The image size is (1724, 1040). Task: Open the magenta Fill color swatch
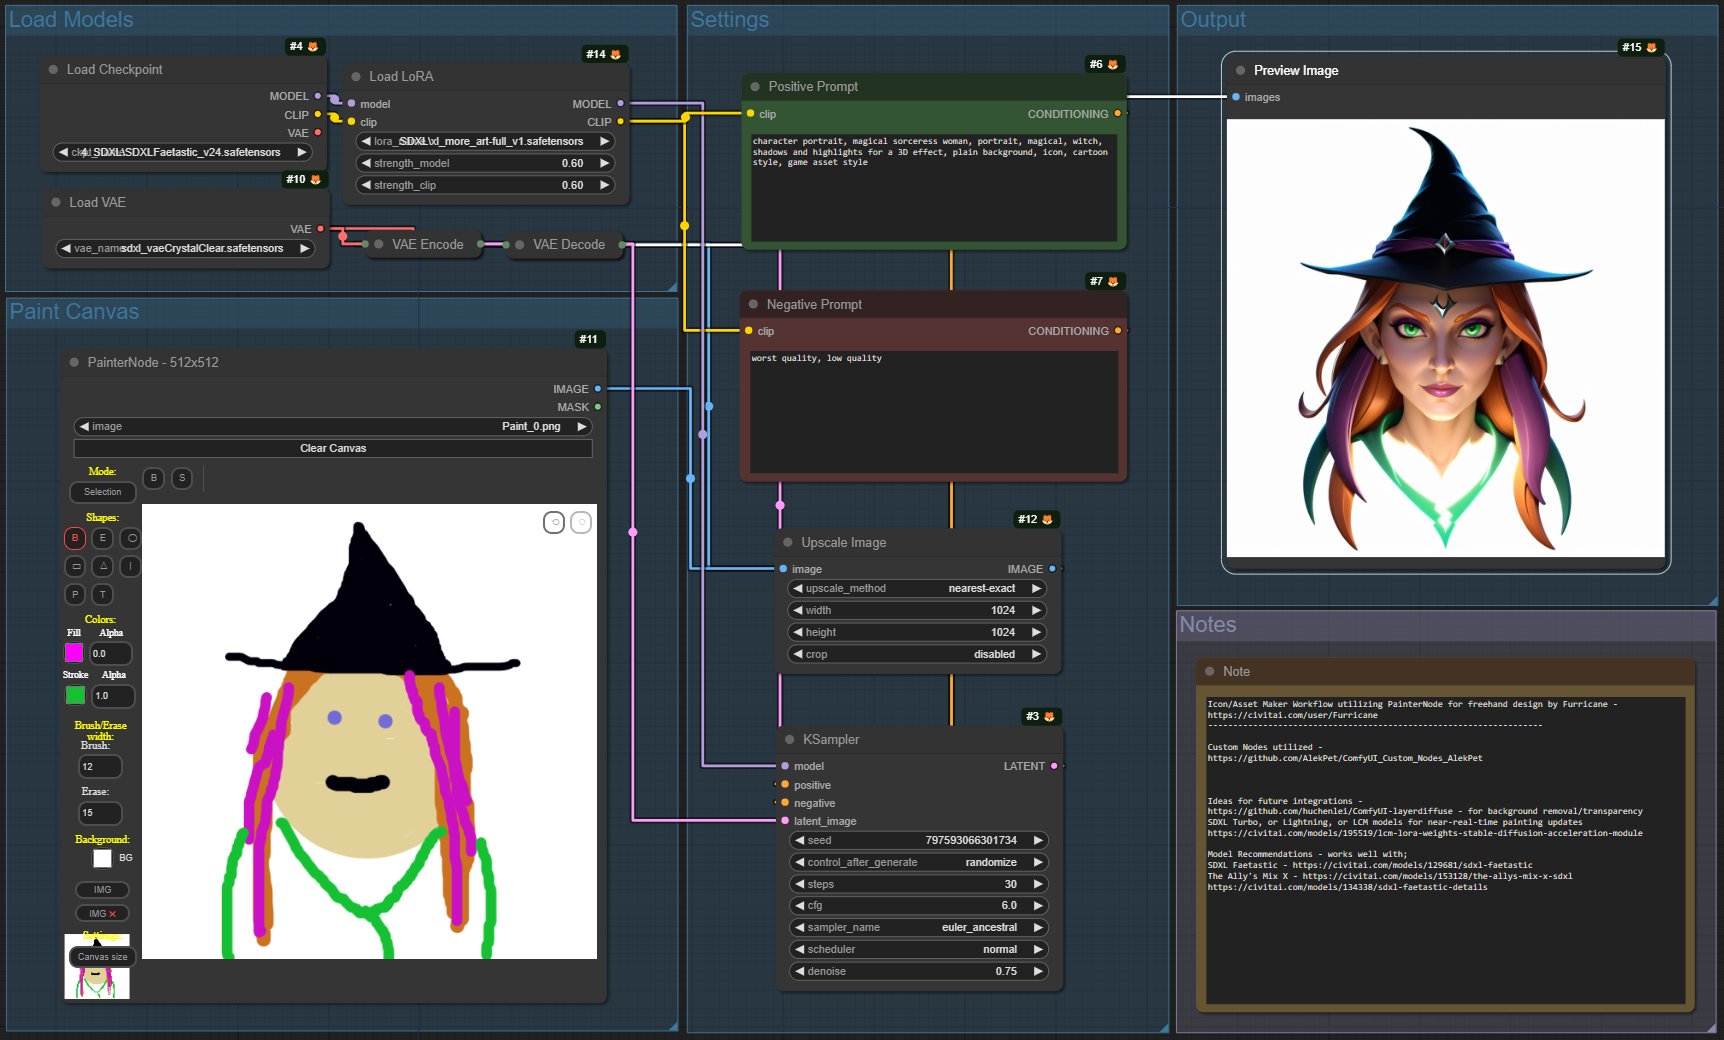74,653
